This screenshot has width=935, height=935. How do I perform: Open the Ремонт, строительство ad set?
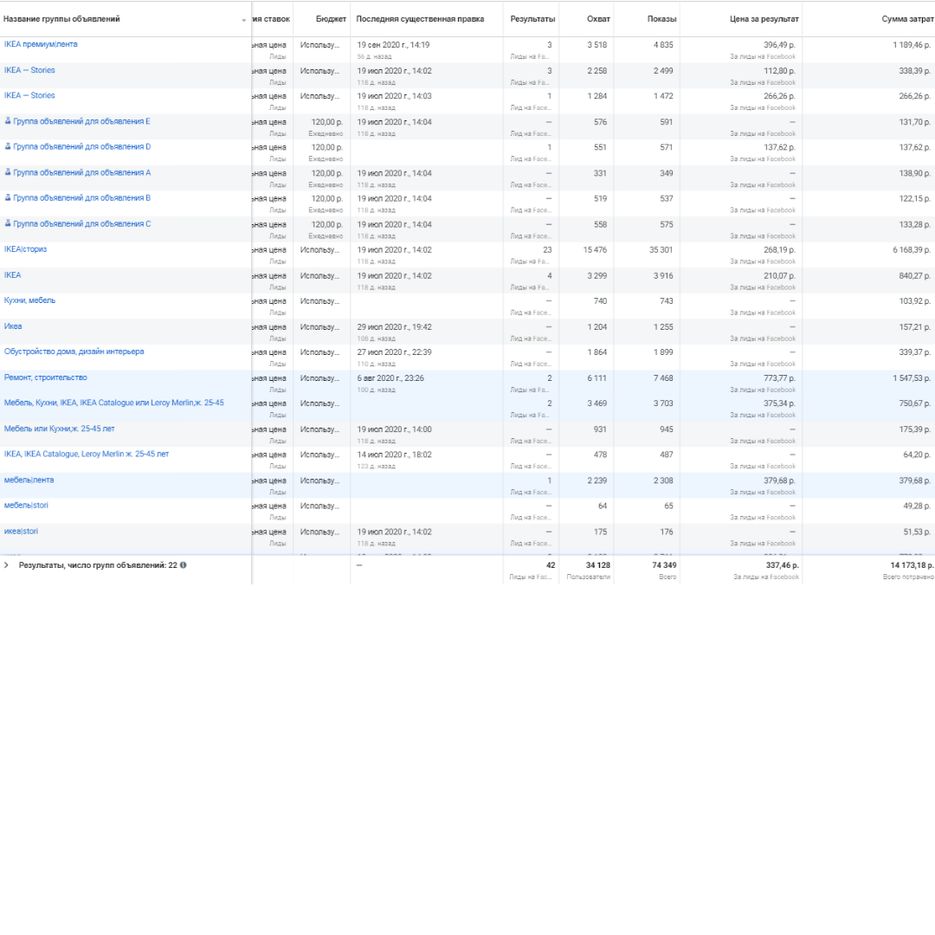point(45,377)
